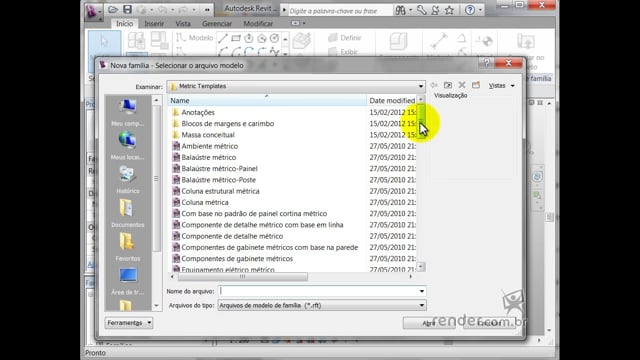Expand the Examinar folder dropdown

point(421,86)
